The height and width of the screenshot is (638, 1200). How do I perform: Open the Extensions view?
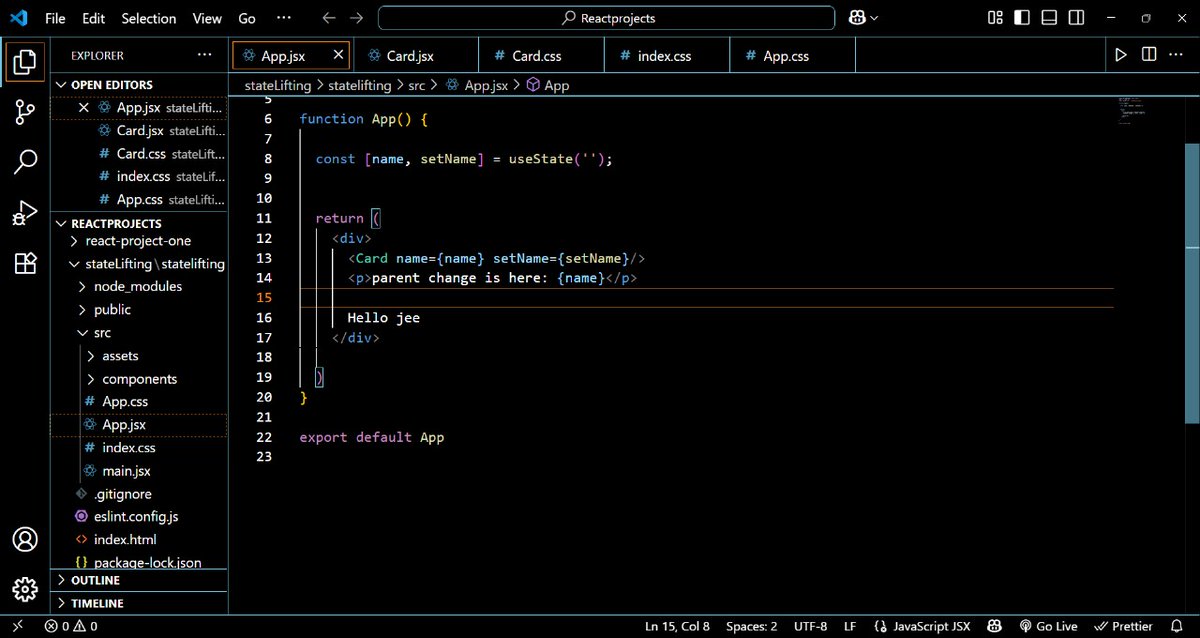[x=25, y=263]
